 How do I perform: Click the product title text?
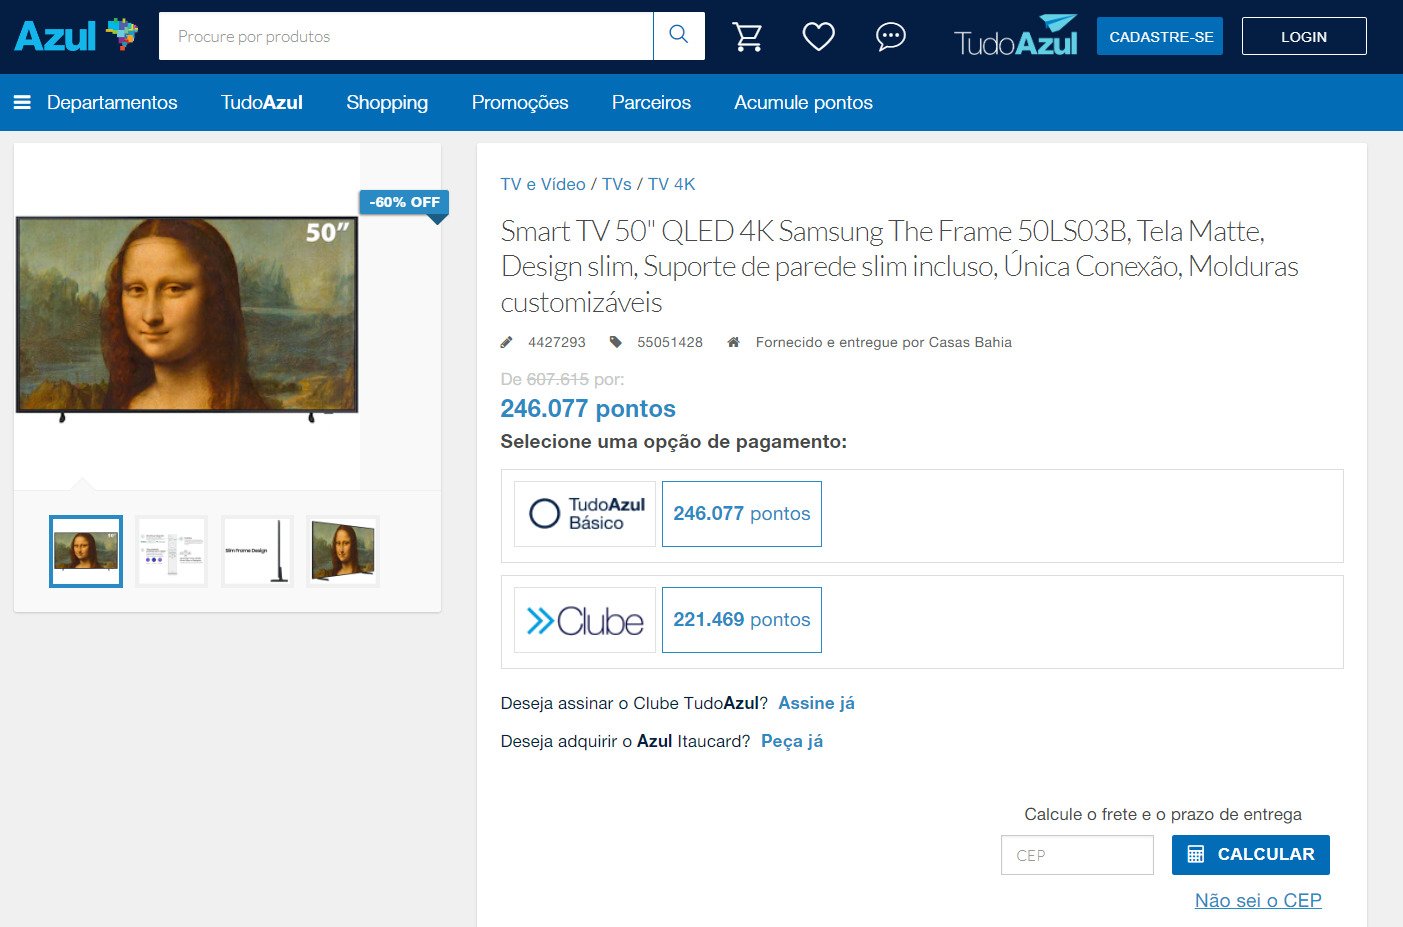[x=900, y=266]
